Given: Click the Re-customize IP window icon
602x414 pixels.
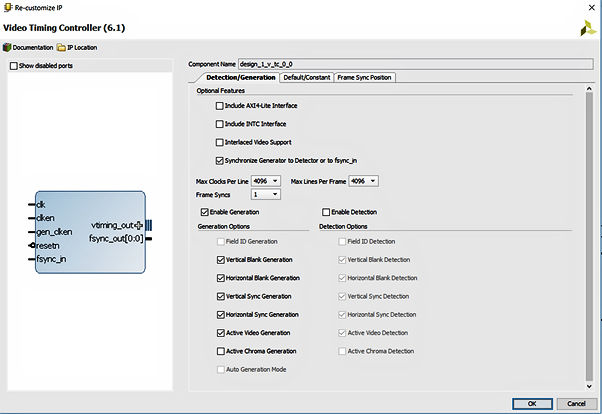Looking at the screenshot, I should (6, 6).
